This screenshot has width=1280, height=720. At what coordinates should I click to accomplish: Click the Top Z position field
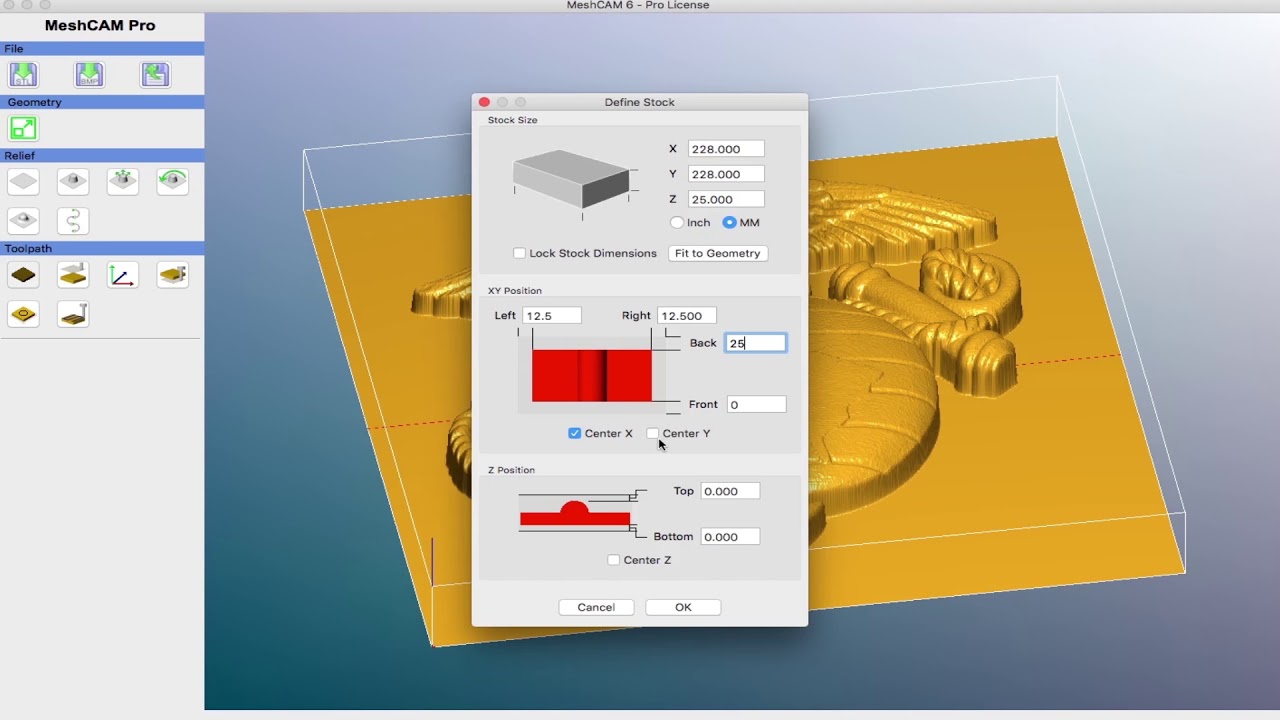point(730,491)
